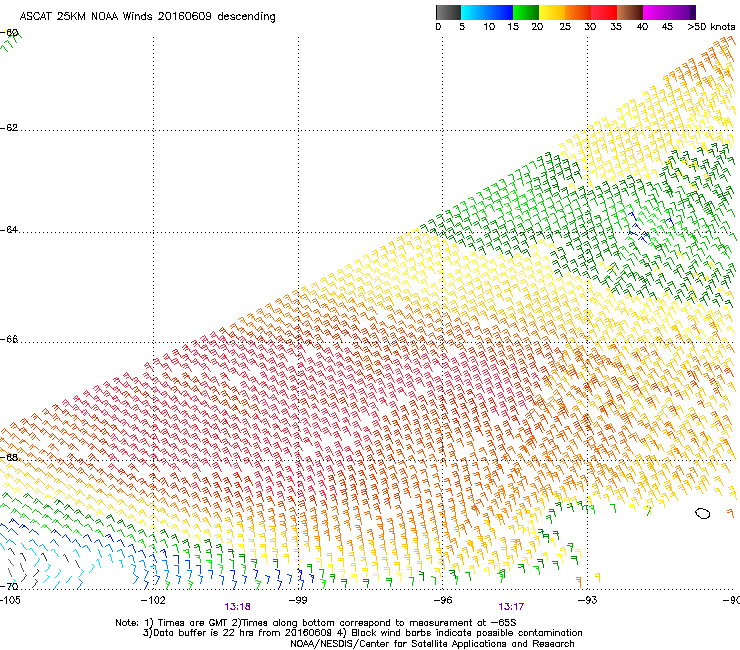Viewport: 740px width, 650px height.
Task: Click the '>50 knots' legend label
Action: pos(711,27)
